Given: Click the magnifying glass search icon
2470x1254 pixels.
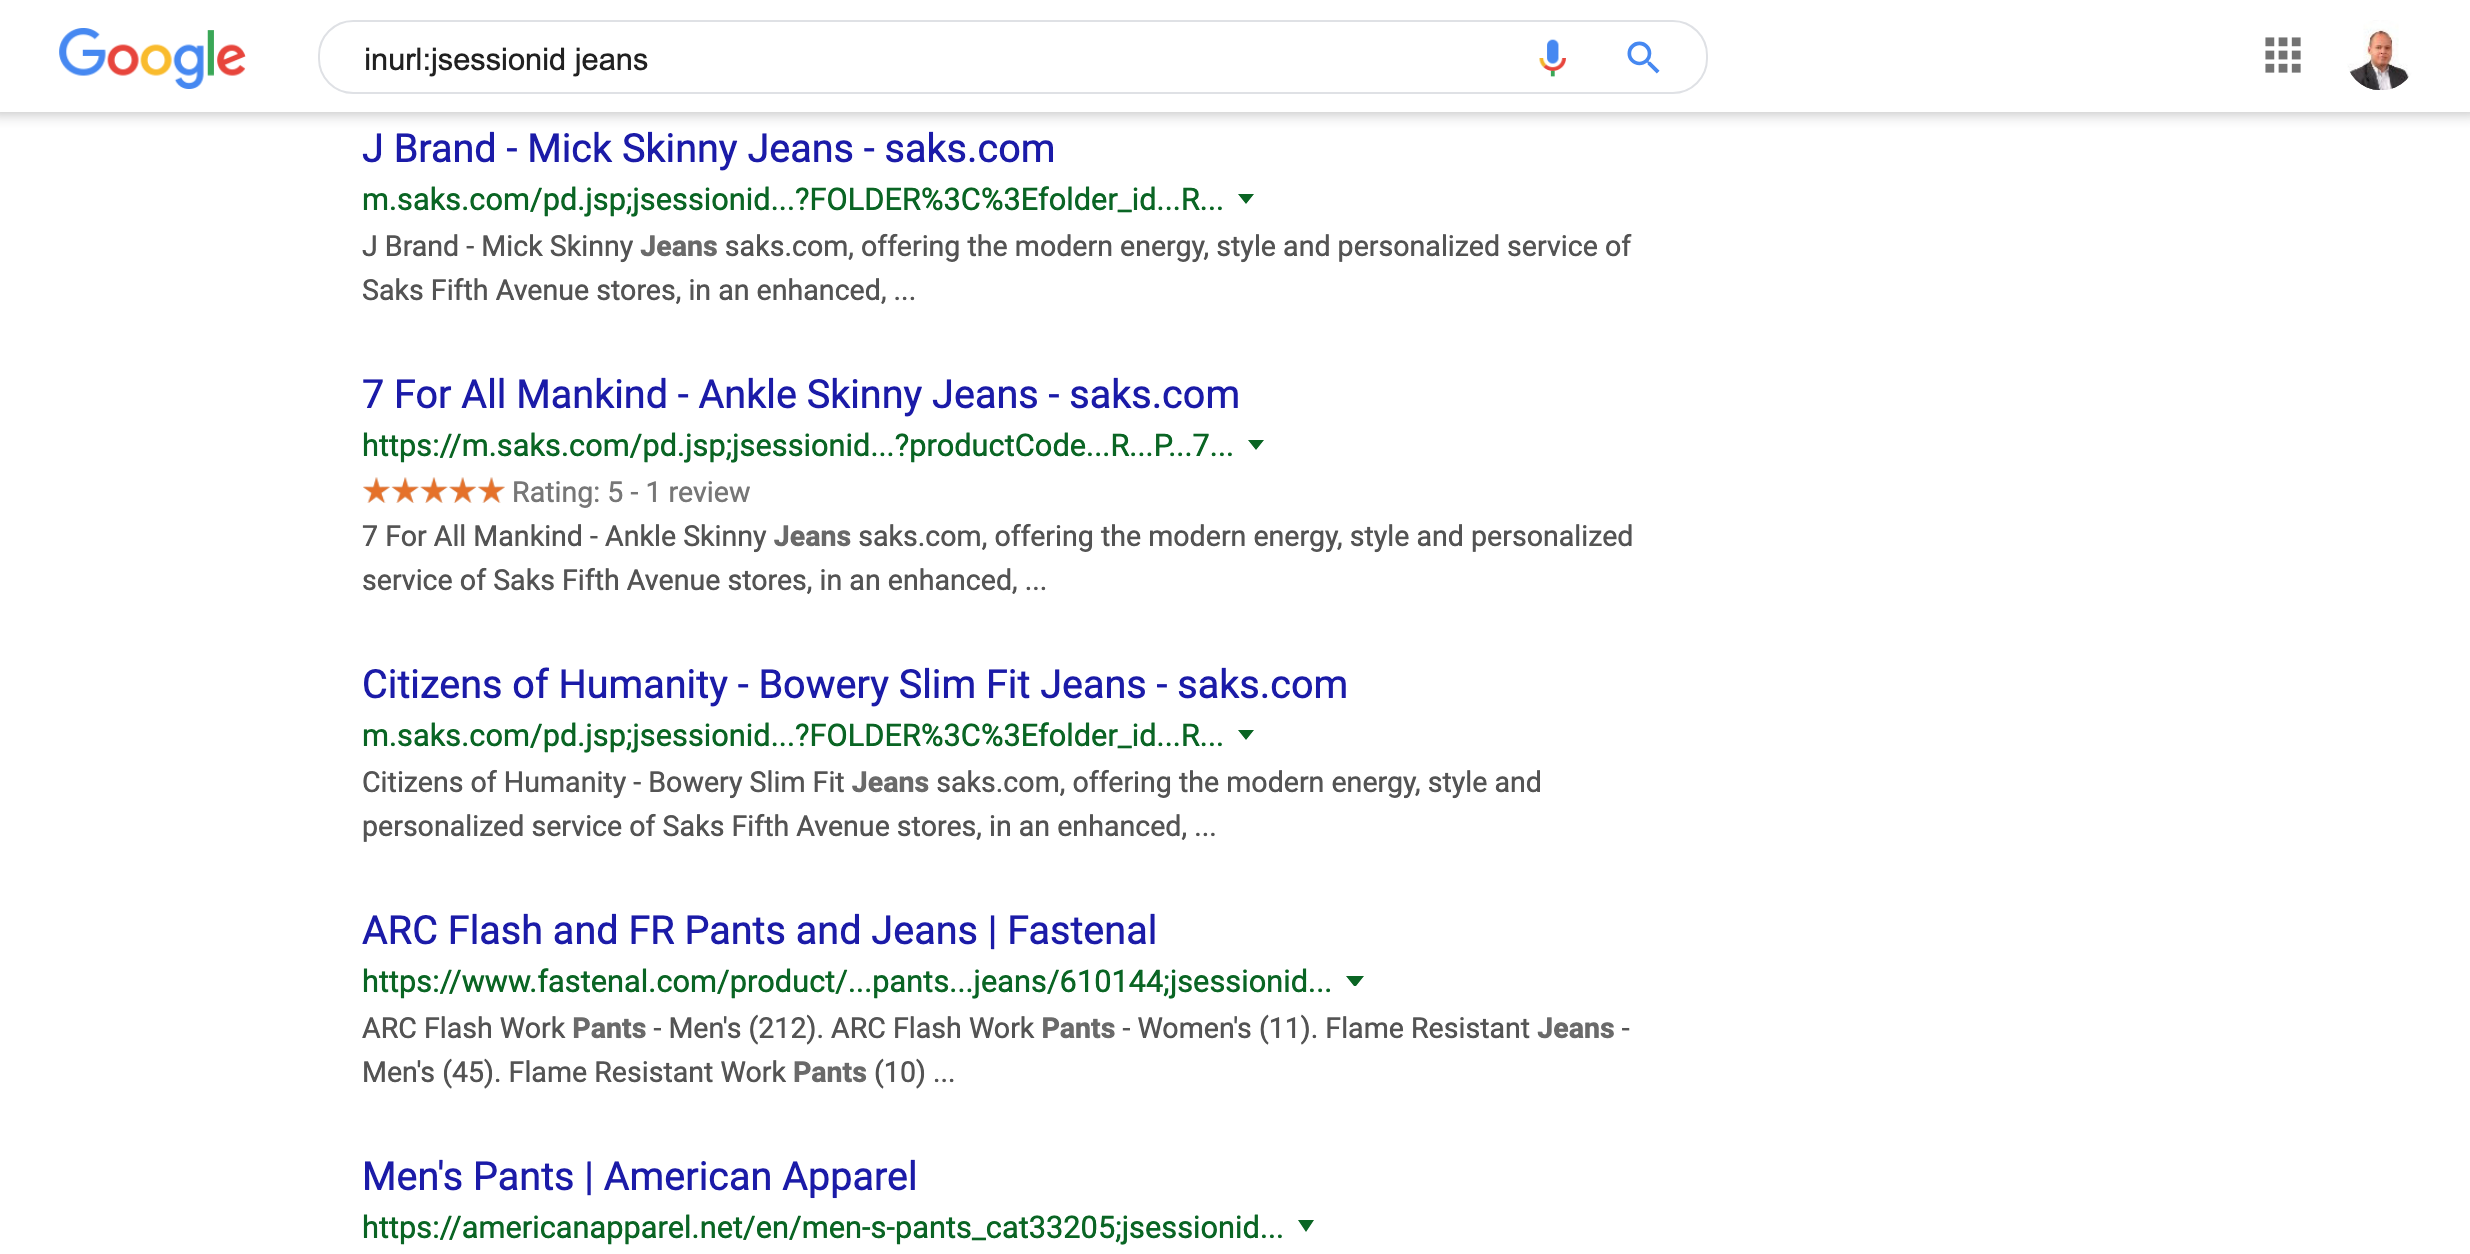Looking at the screenshot, I should click(1643, 58).
